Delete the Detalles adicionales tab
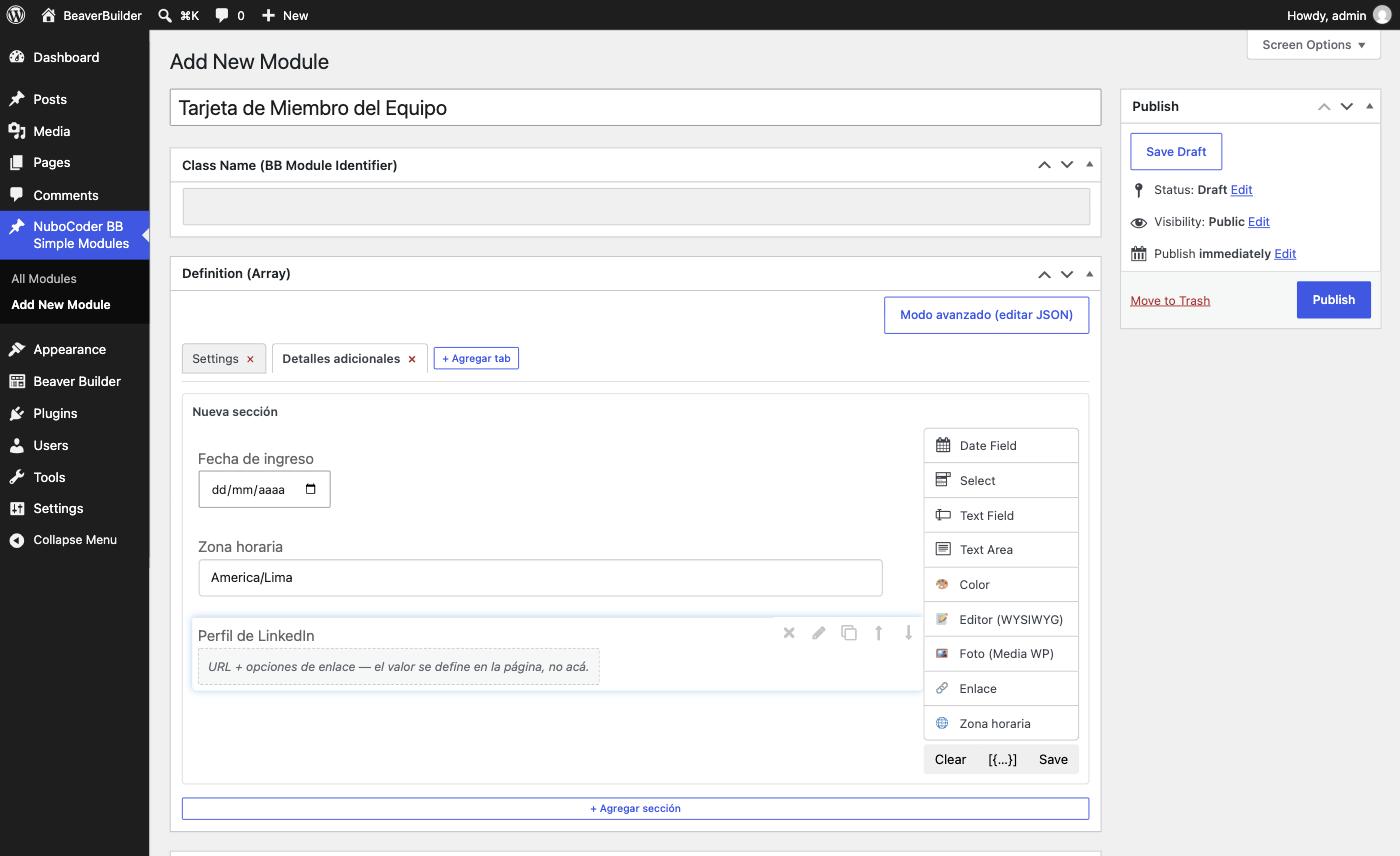Screen dimensions: 1400x856 point(411,359)
